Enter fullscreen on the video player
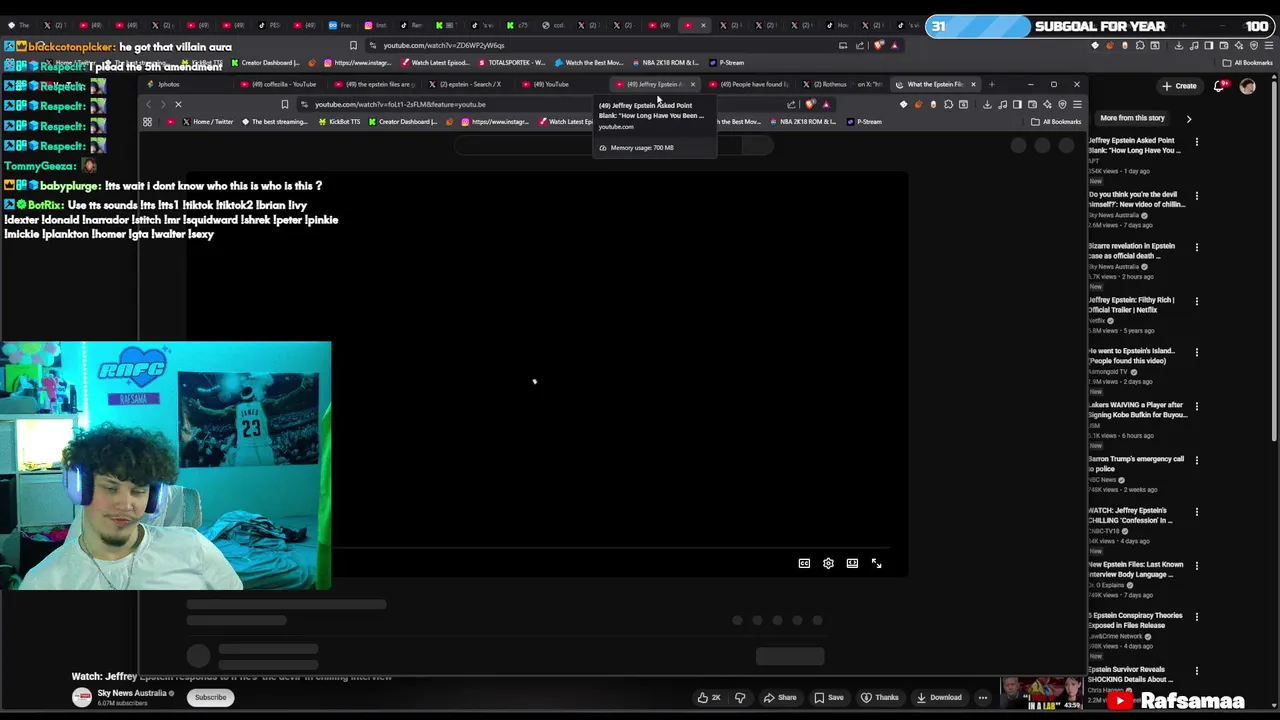The height and width of the screenshot is (720, 1280). coord(876,564)
